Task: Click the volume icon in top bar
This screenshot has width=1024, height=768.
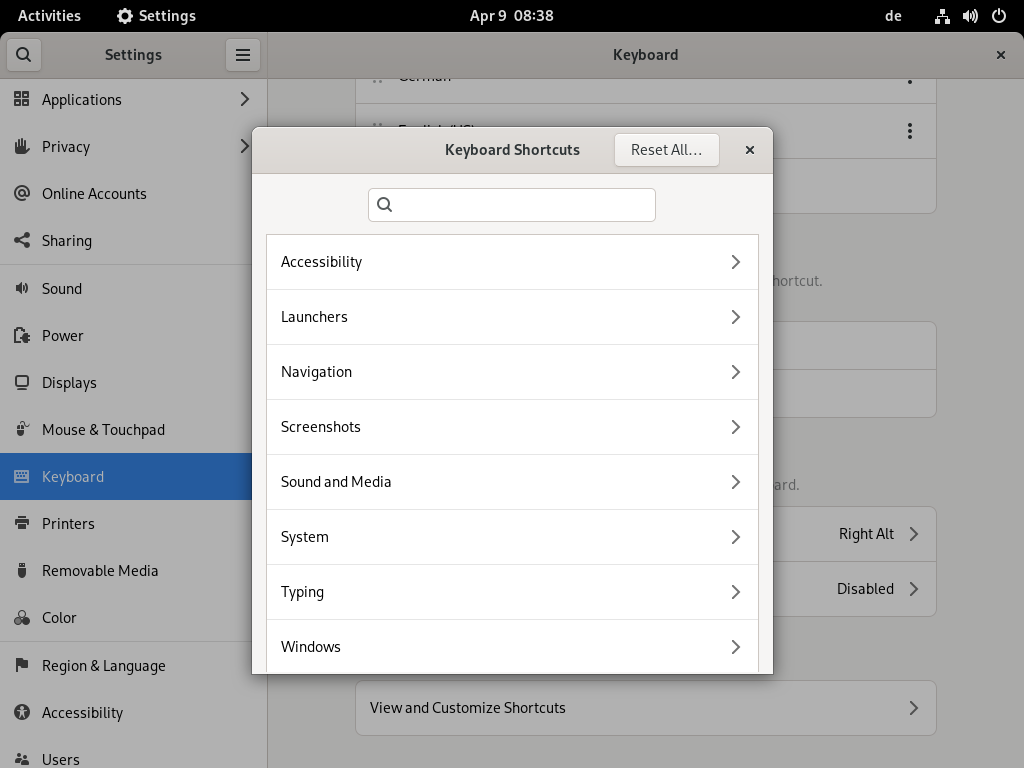Action: pos(970,16)
